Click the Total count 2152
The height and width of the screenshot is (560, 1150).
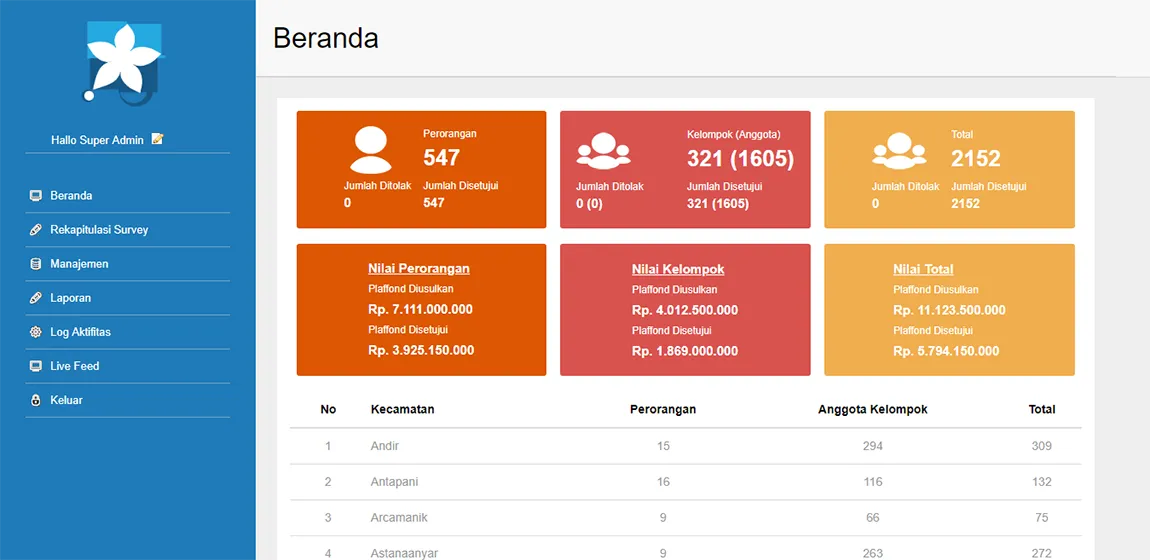(976, 158)
